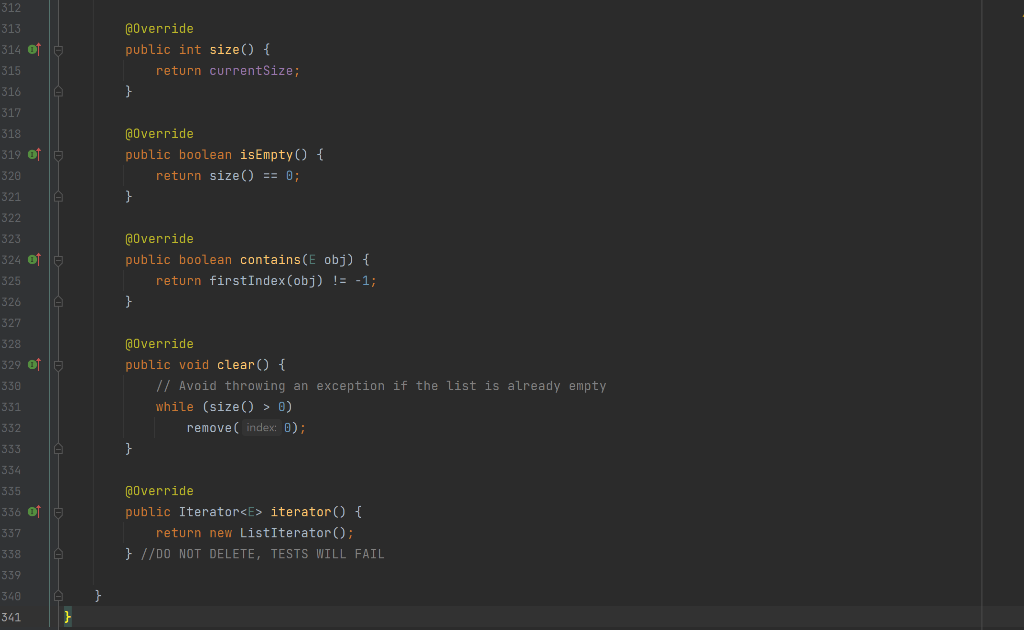Collapse the isEmpty() method body
Viewport: 1024px width, 630px height.
pos(57,154)
